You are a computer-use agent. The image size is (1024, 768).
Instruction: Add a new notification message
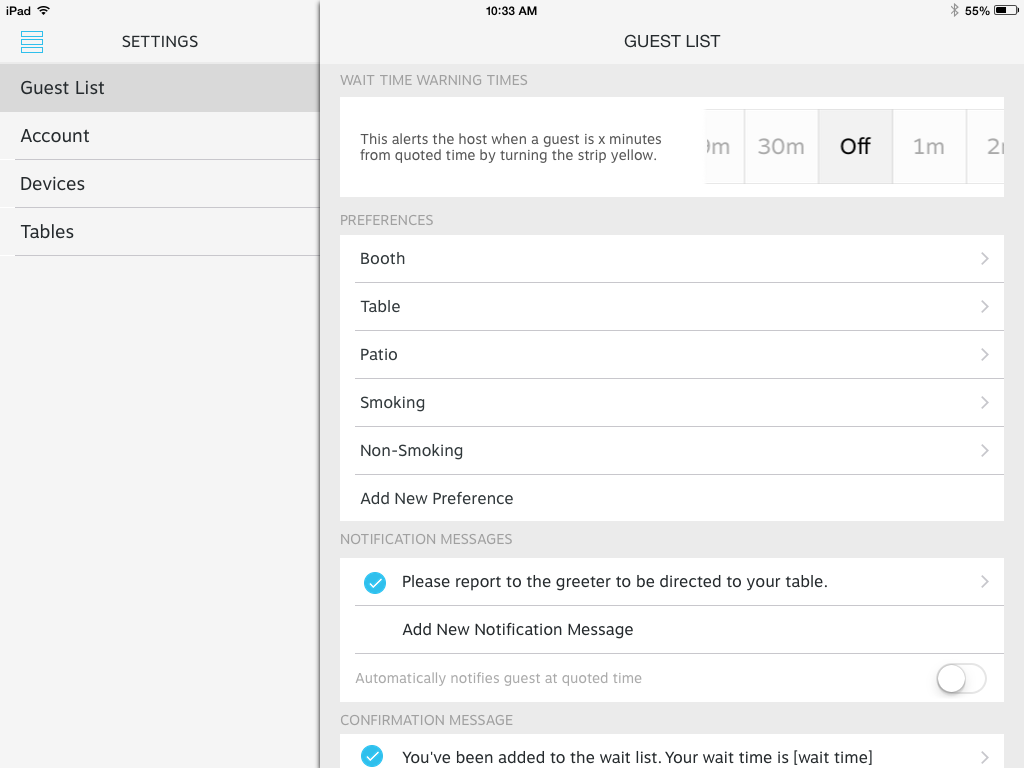pyautogui.click(x=672, y=630)
